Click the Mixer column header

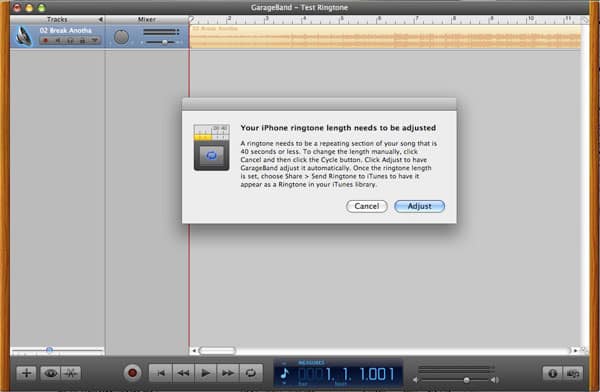tap(147, 19)
